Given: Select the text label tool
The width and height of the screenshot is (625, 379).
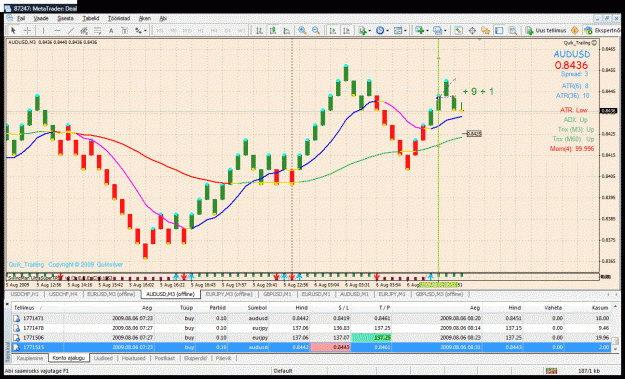Looking at the screenshot, I should (x=125, y=30).
